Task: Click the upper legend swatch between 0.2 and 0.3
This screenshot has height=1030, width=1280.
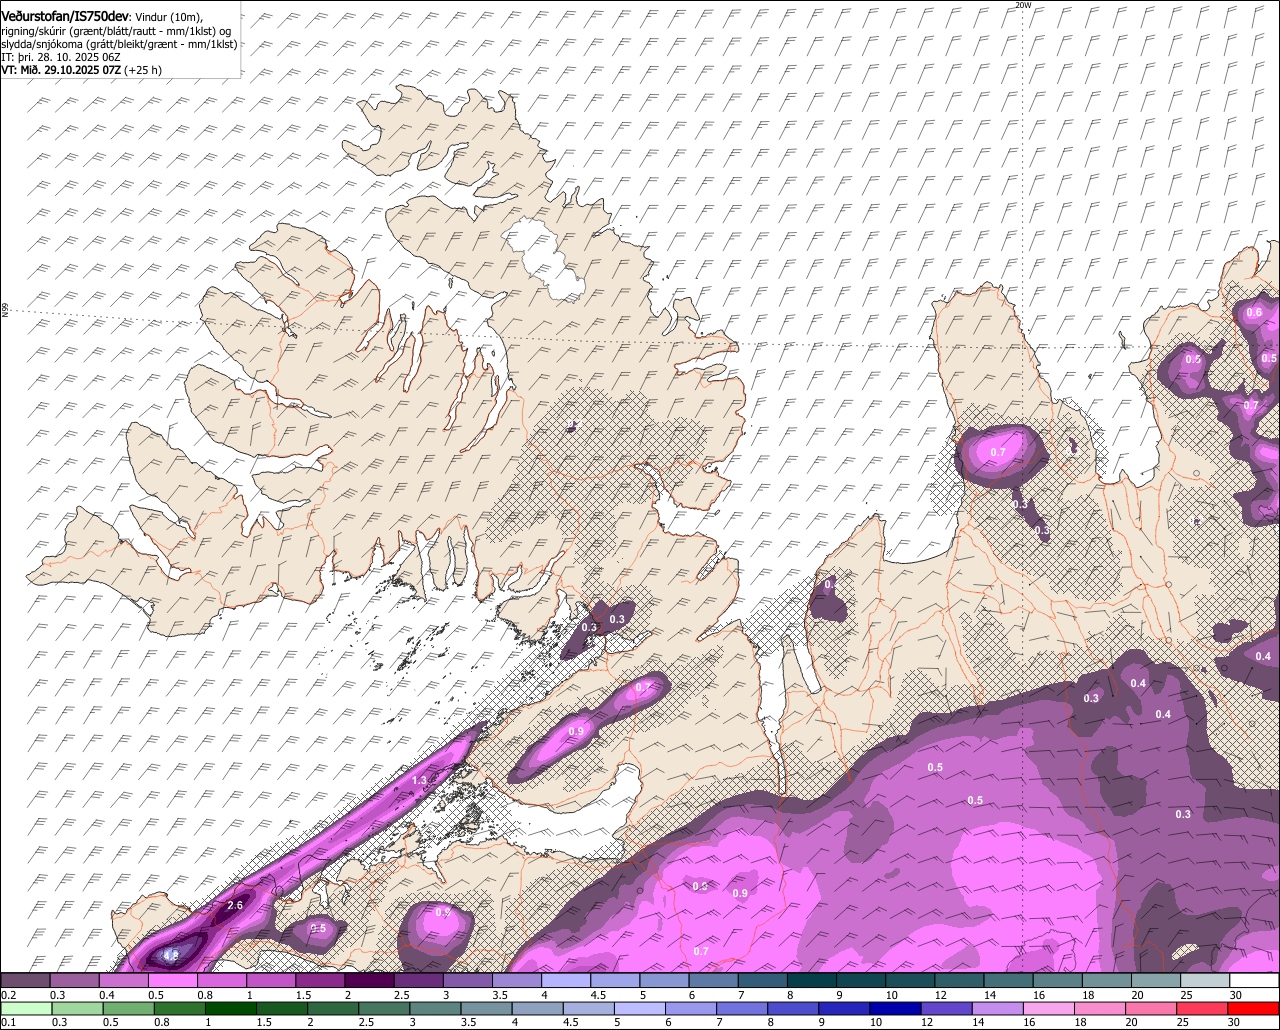Action: click(25, 980)
